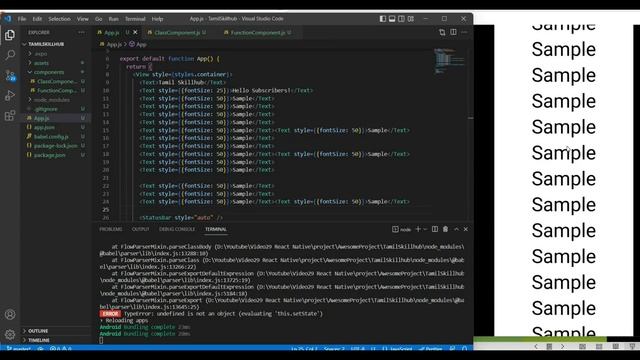Image resolution: width=640 pixels, height=360 pixels.
Task: Click errors and warnings status bar item
Action: click(x=61, y=349)
